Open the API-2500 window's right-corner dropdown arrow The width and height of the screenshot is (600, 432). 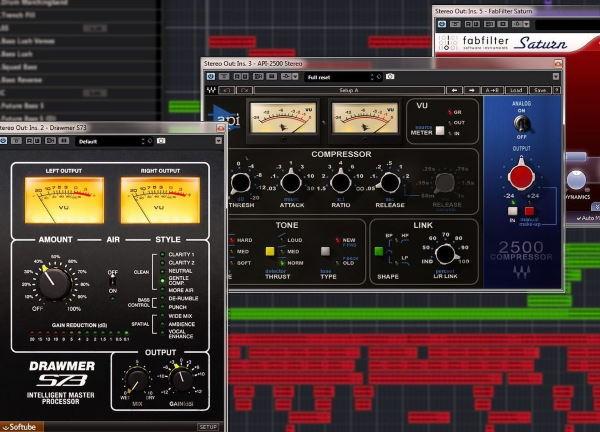pos(556,77)
